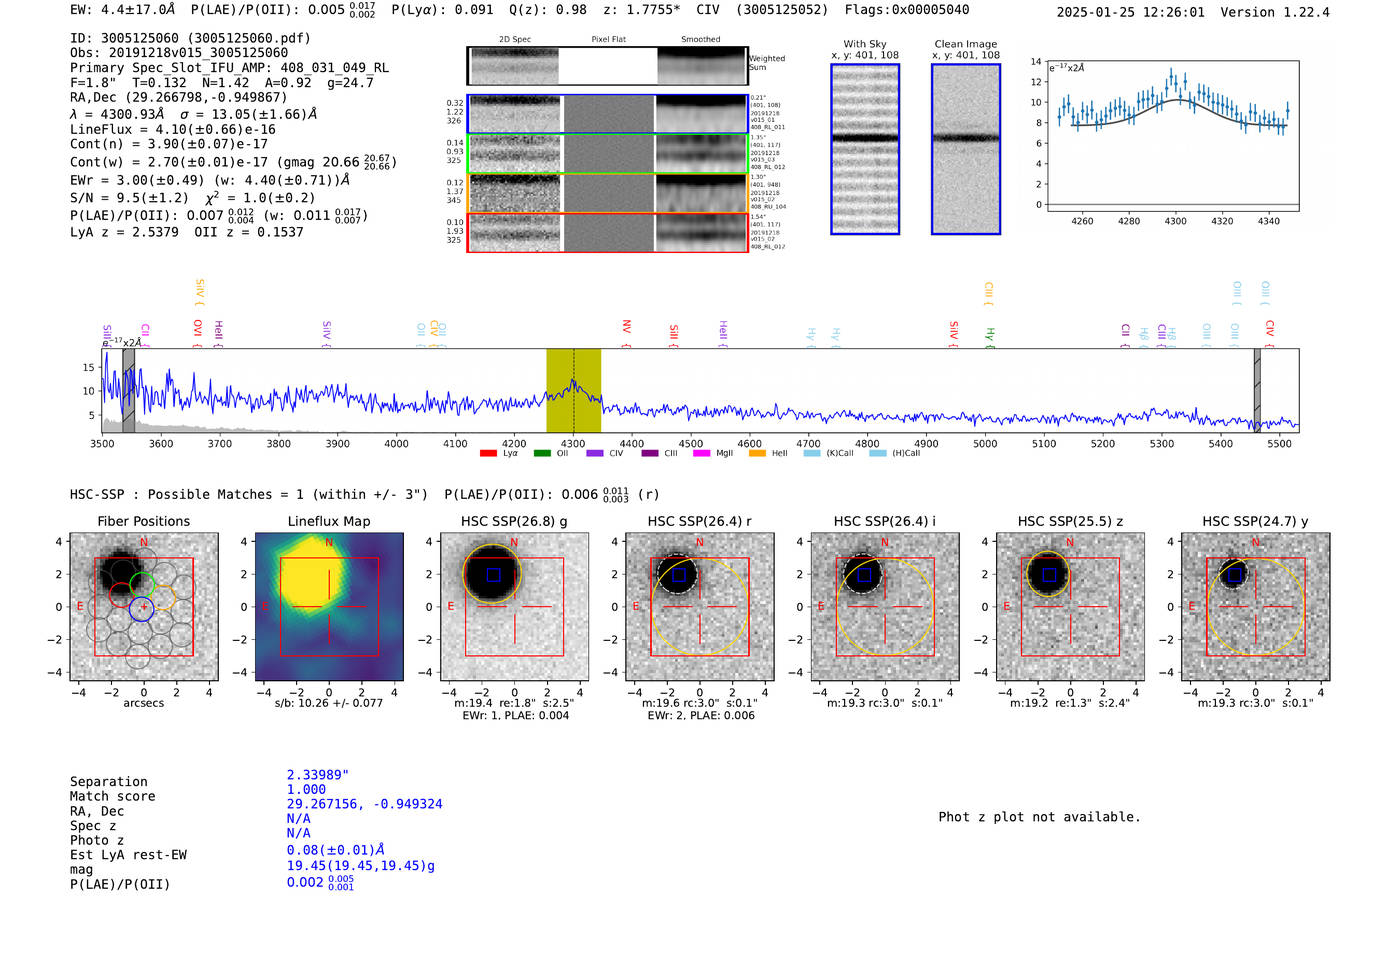This screenshot has height=953, width=1400.
Task: Click the Gaussian line-fit plot near 4300Å
Action: pyautogui.click(x=1172, y=136)
